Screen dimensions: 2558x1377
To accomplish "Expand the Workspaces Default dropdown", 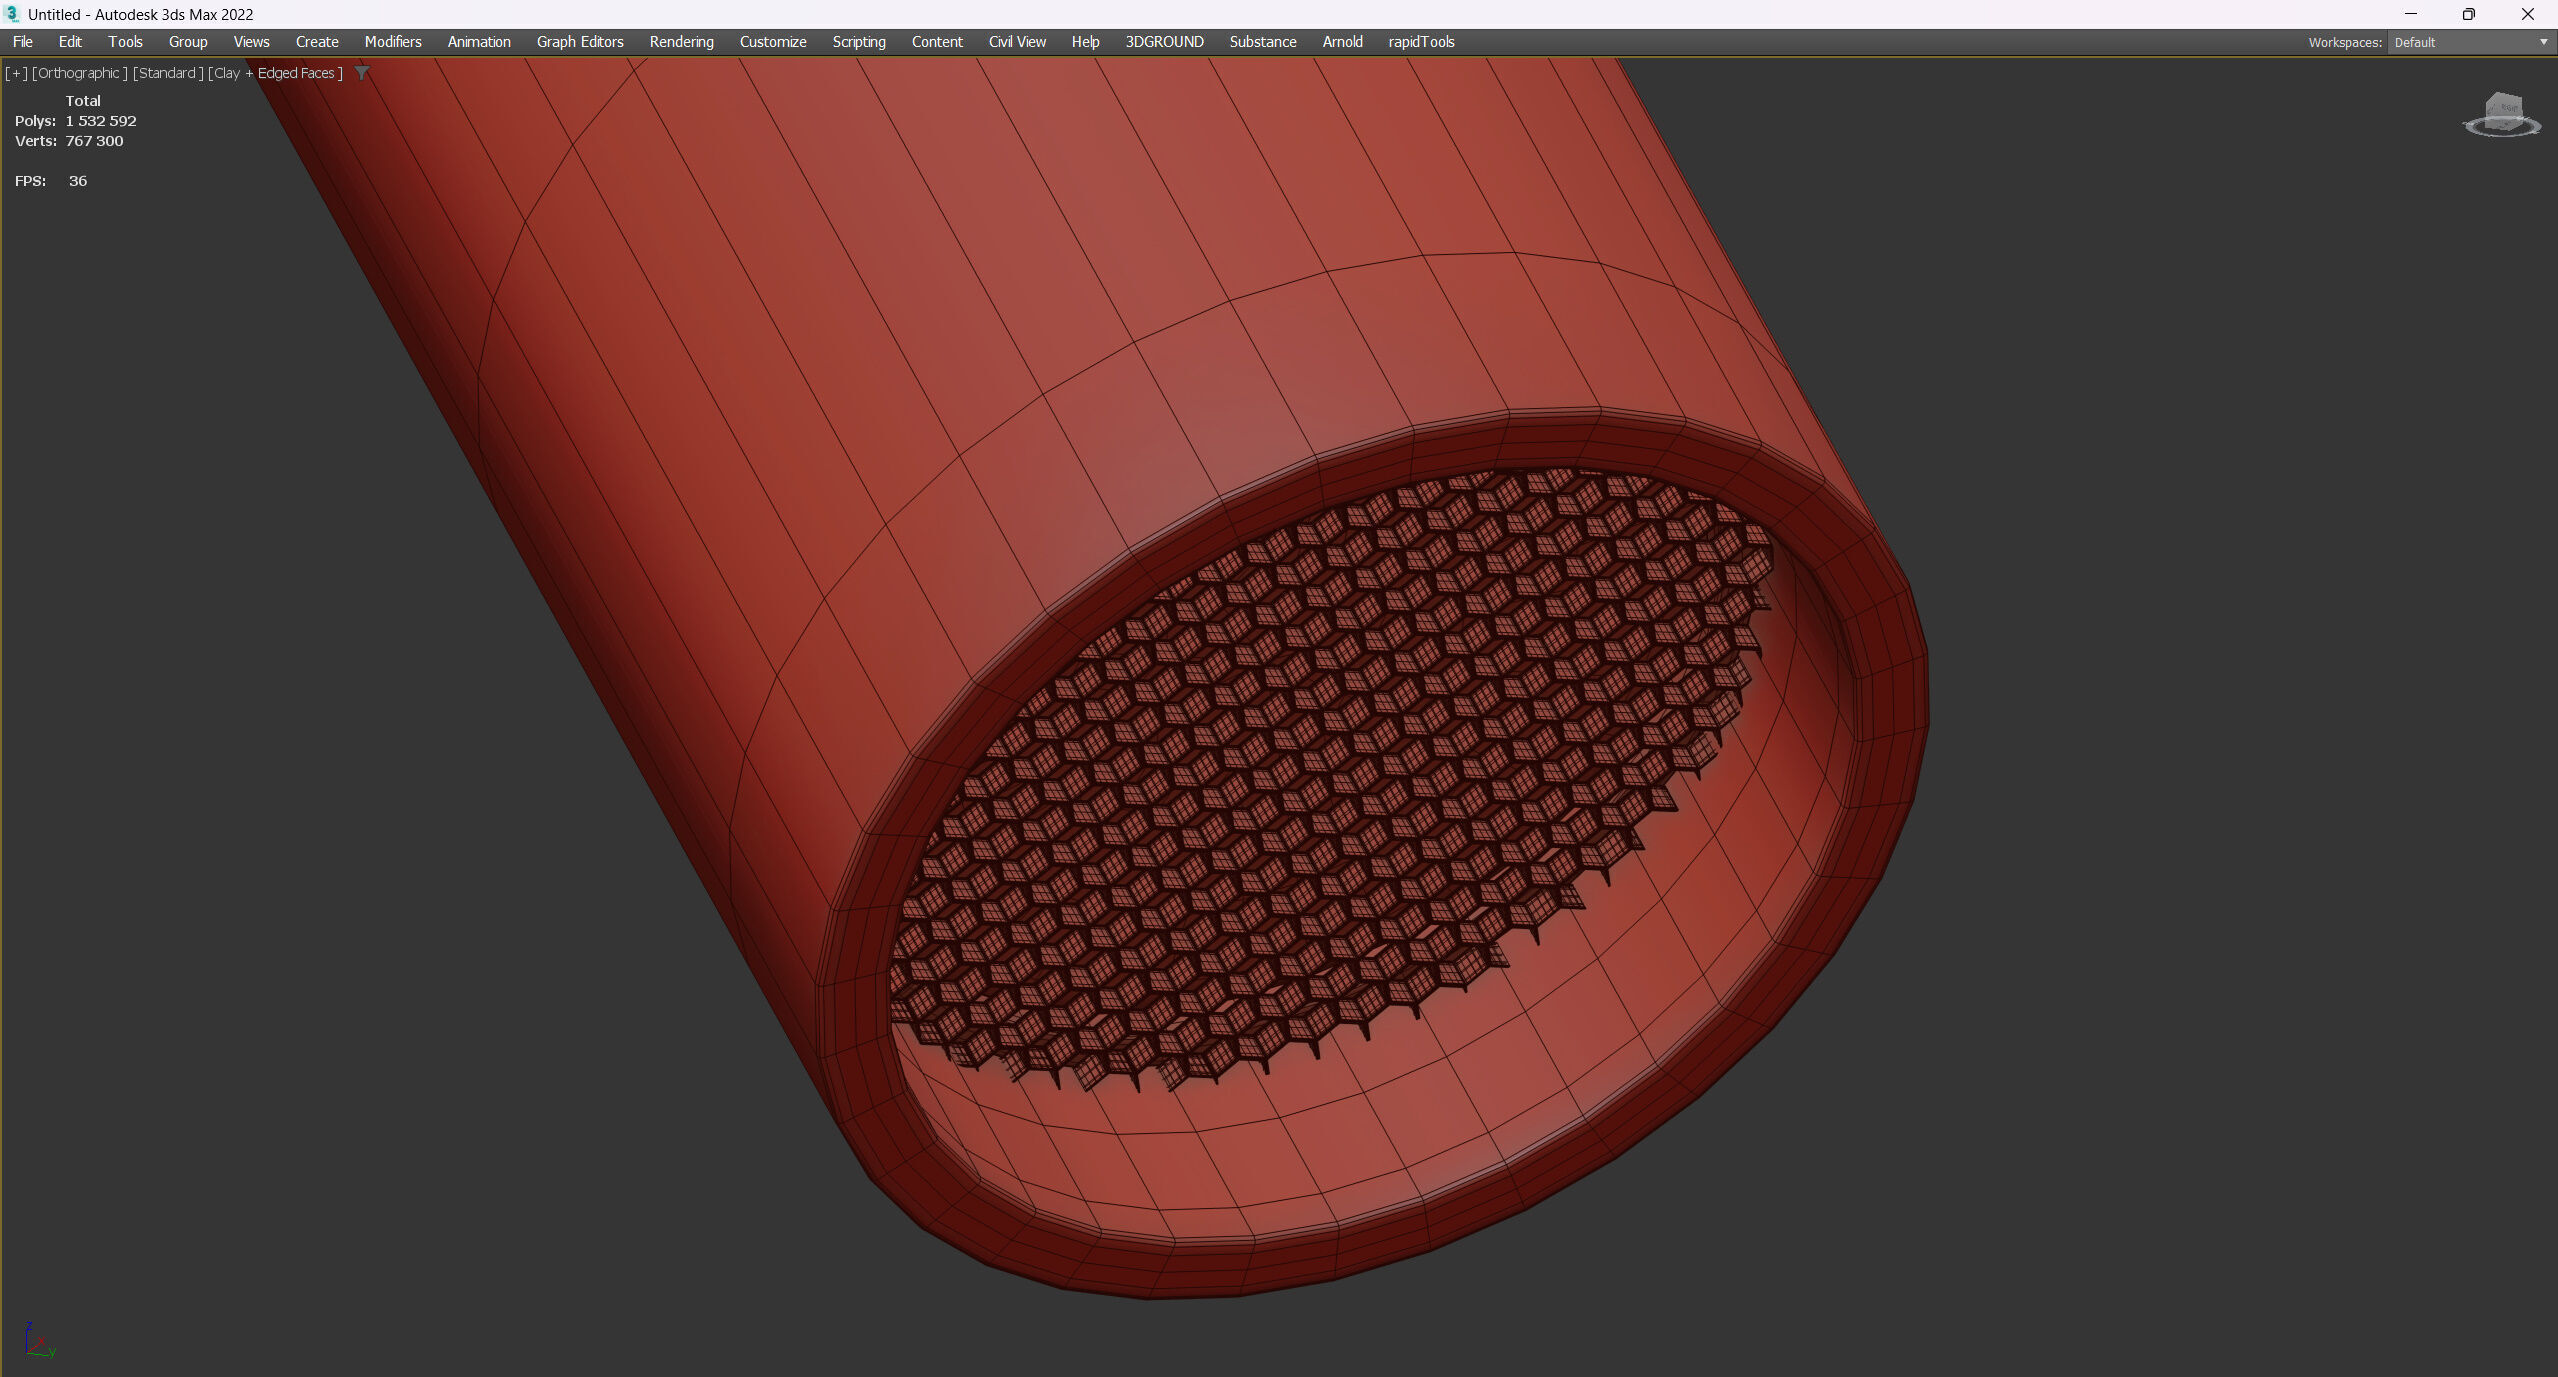I will tap(2471, 42).
